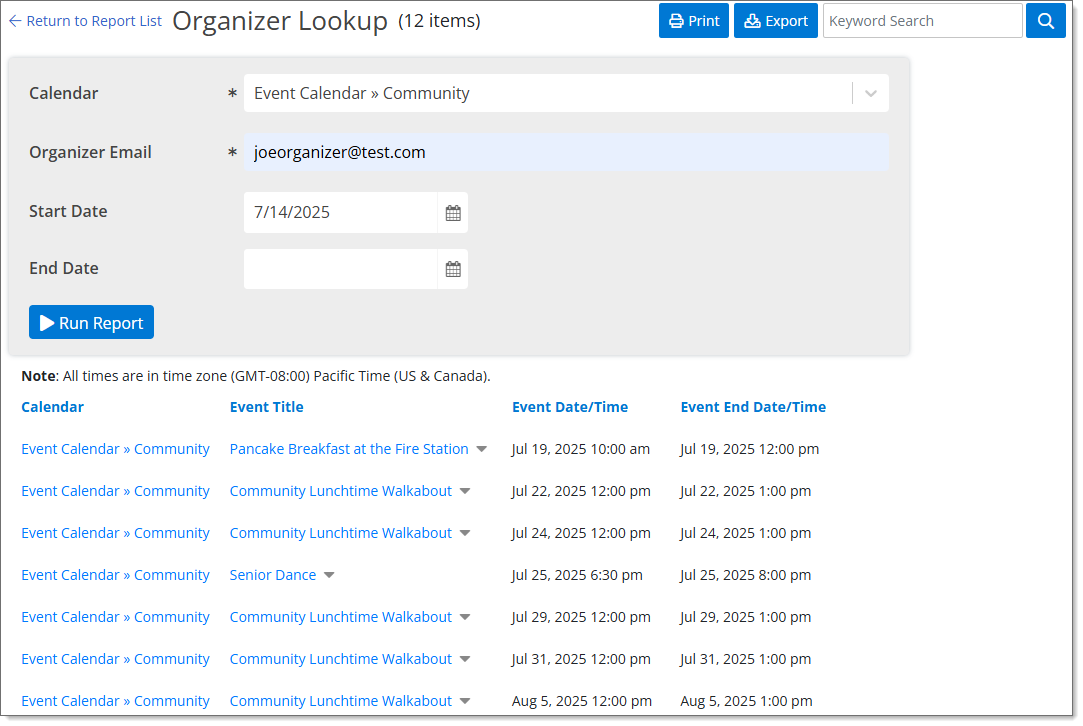Sort results by Event Date/Time column

(x=569, y=407)
